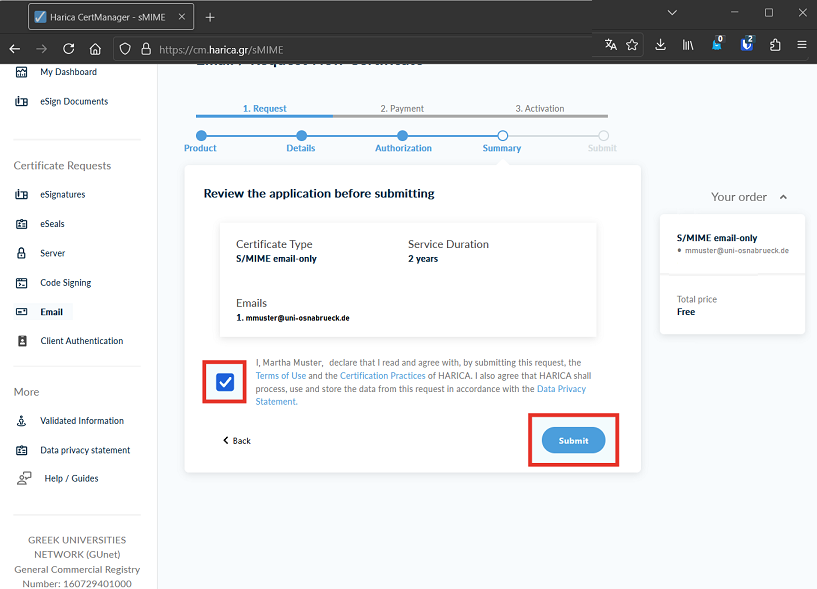
Task: Open the Data privacy statement icon
Action: click(x=21, y=450)
